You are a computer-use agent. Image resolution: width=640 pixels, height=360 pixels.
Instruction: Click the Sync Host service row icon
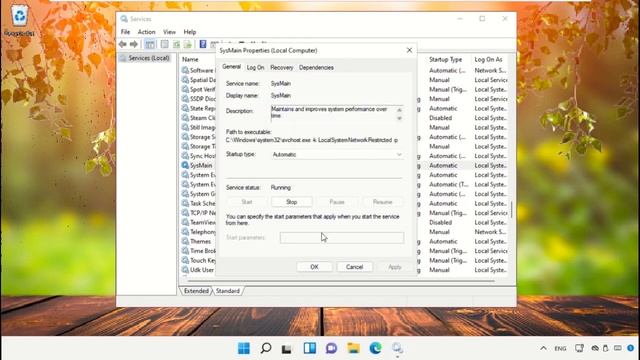pos(185,156)
